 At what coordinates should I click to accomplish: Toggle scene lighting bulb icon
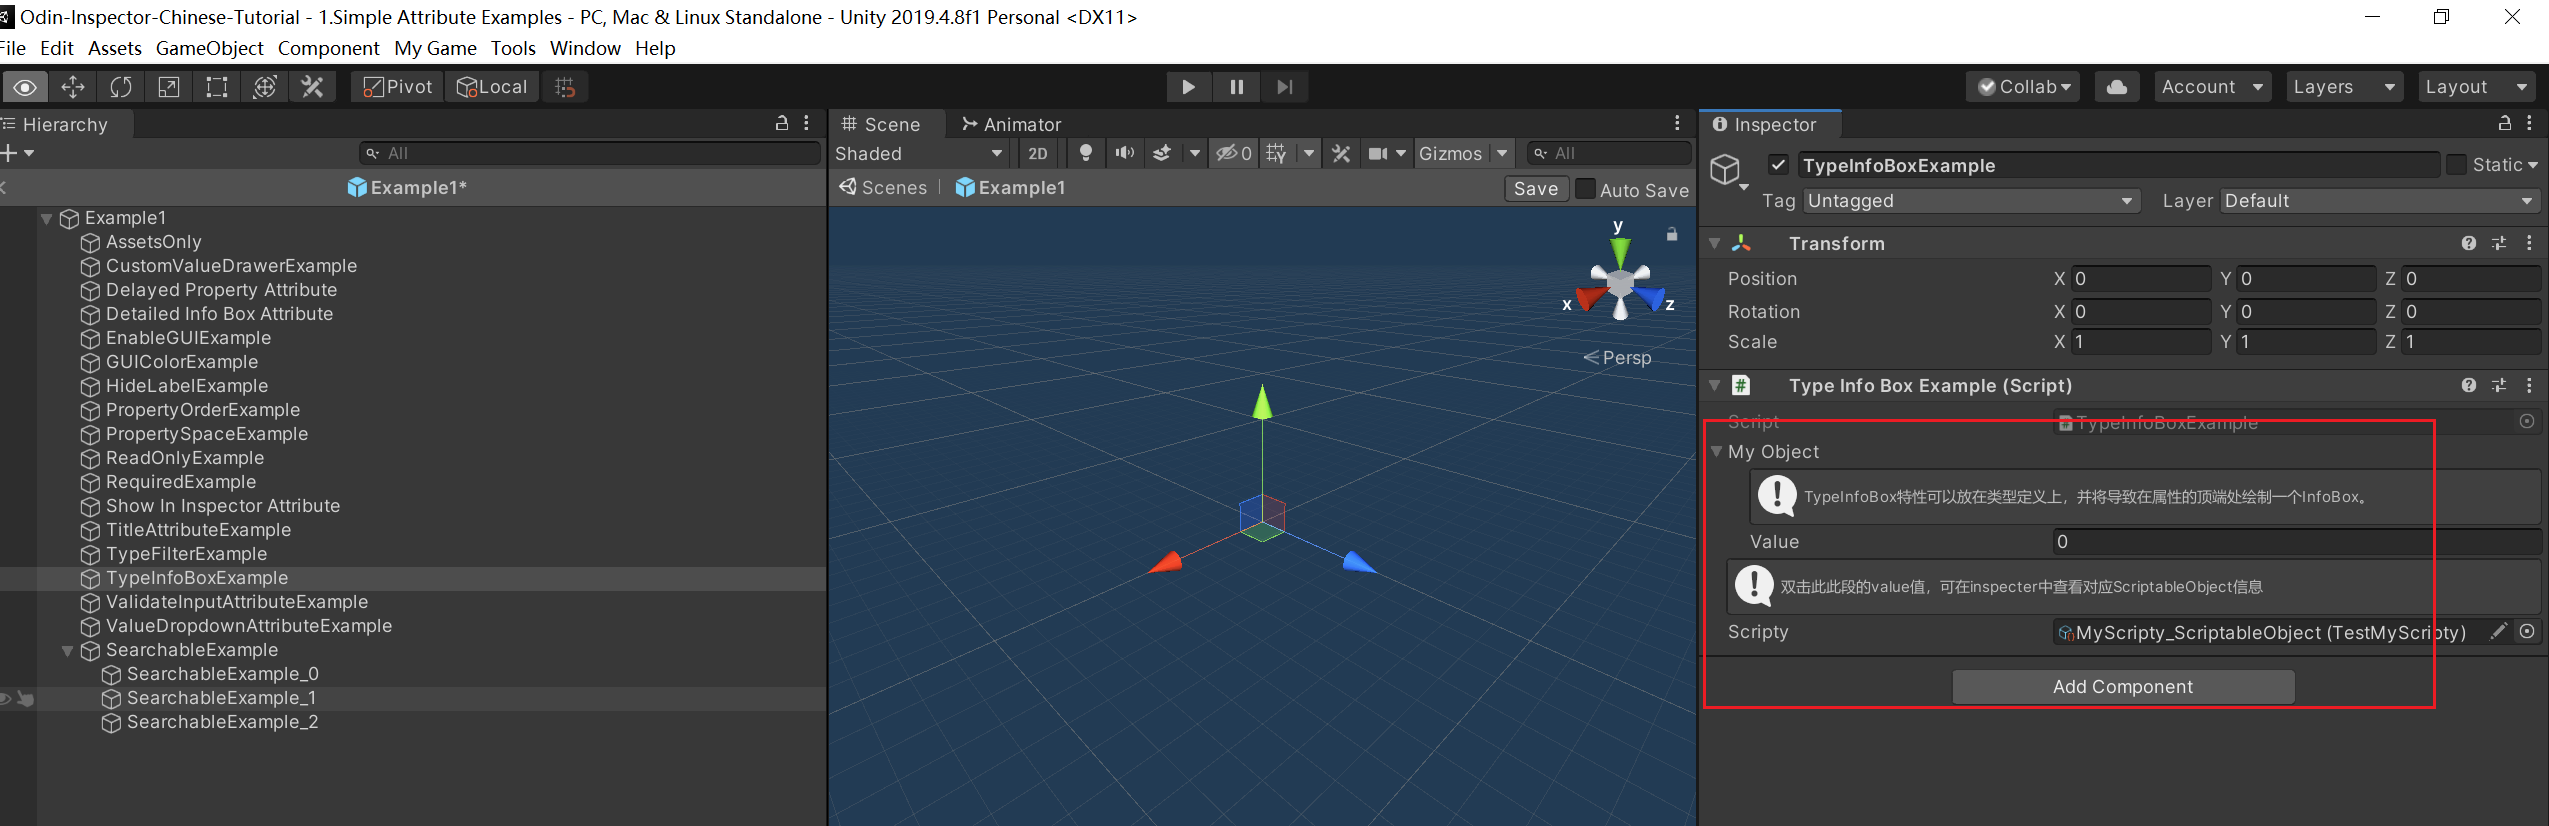pyautogui.click(x=1085, y=153)
